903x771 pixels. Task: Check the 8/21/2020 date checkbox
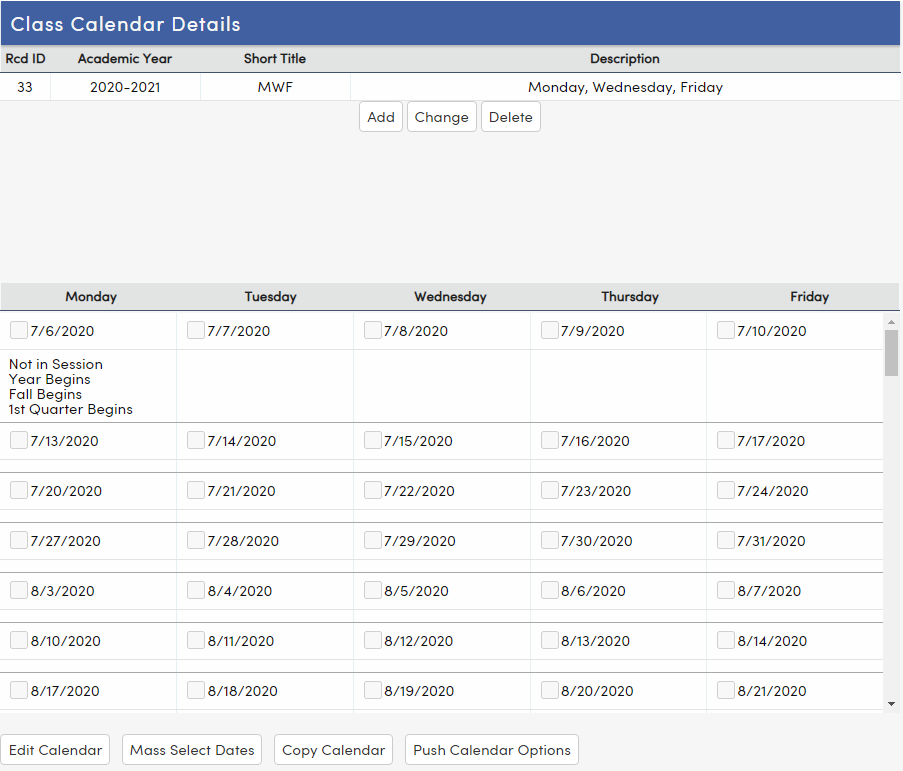(x=725, y=690)
